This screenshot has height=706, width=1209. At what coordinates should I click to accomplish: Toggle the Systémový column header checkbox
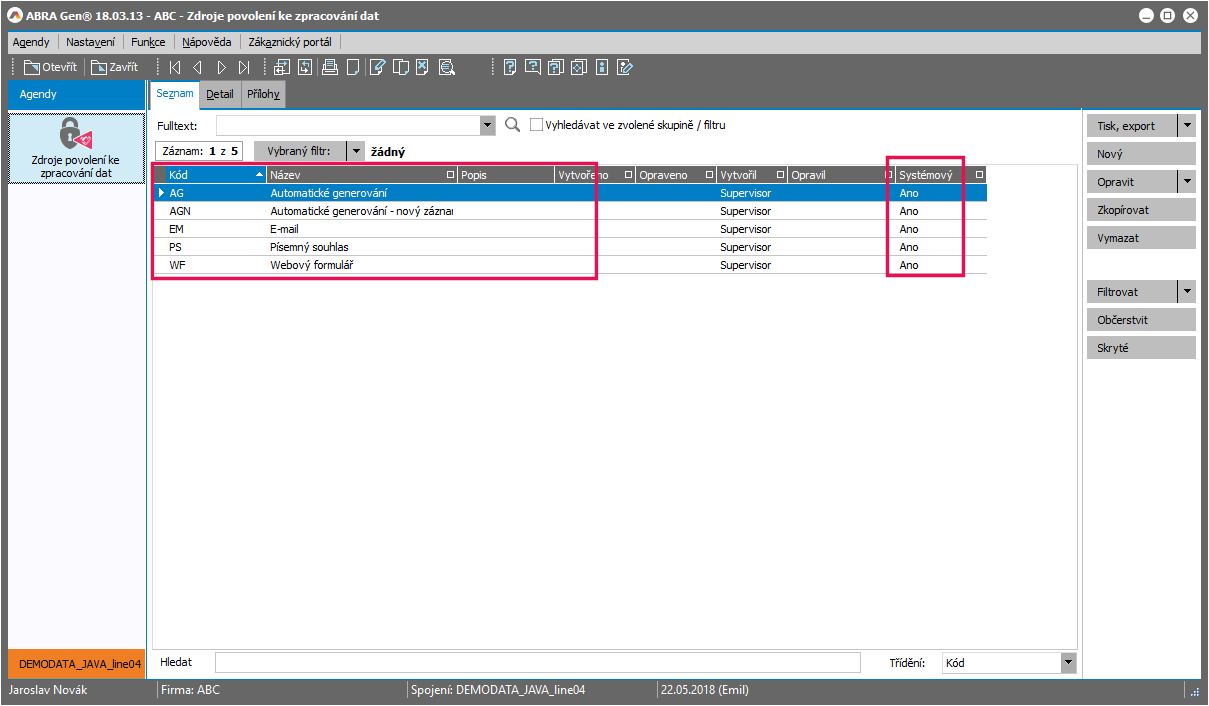coord(979,175)
